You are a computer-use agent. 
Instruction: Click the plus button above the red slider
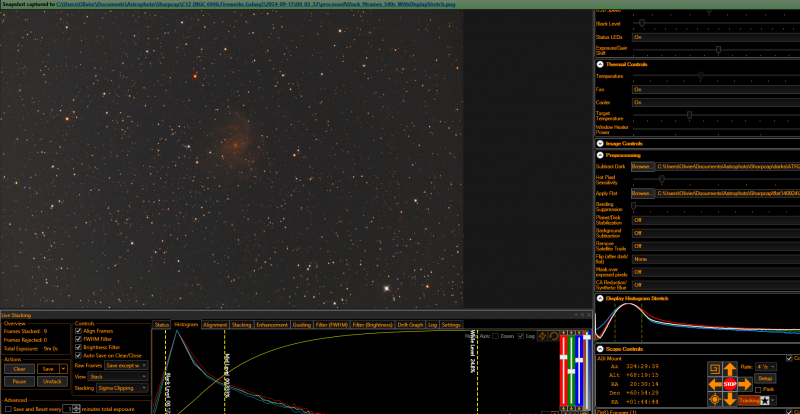563,333
